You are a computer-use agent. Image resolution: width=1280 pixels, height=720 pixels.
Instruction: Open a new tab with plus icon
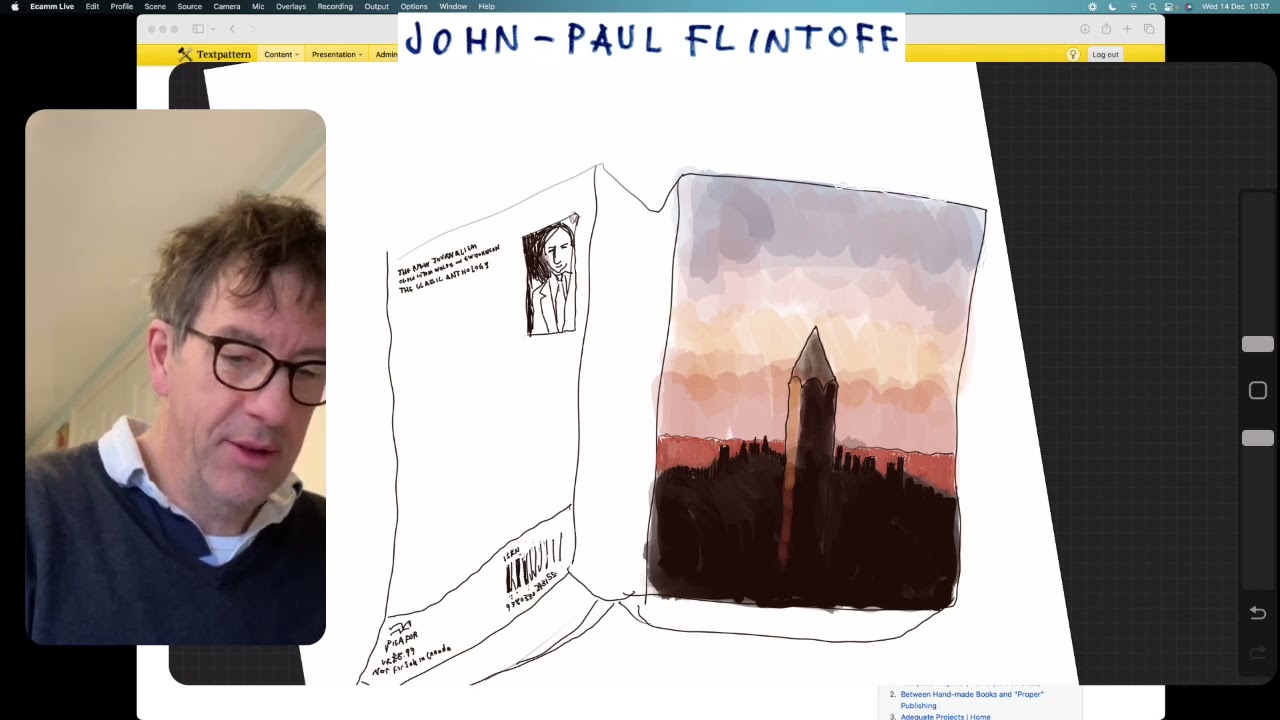tap(1127, 29)
